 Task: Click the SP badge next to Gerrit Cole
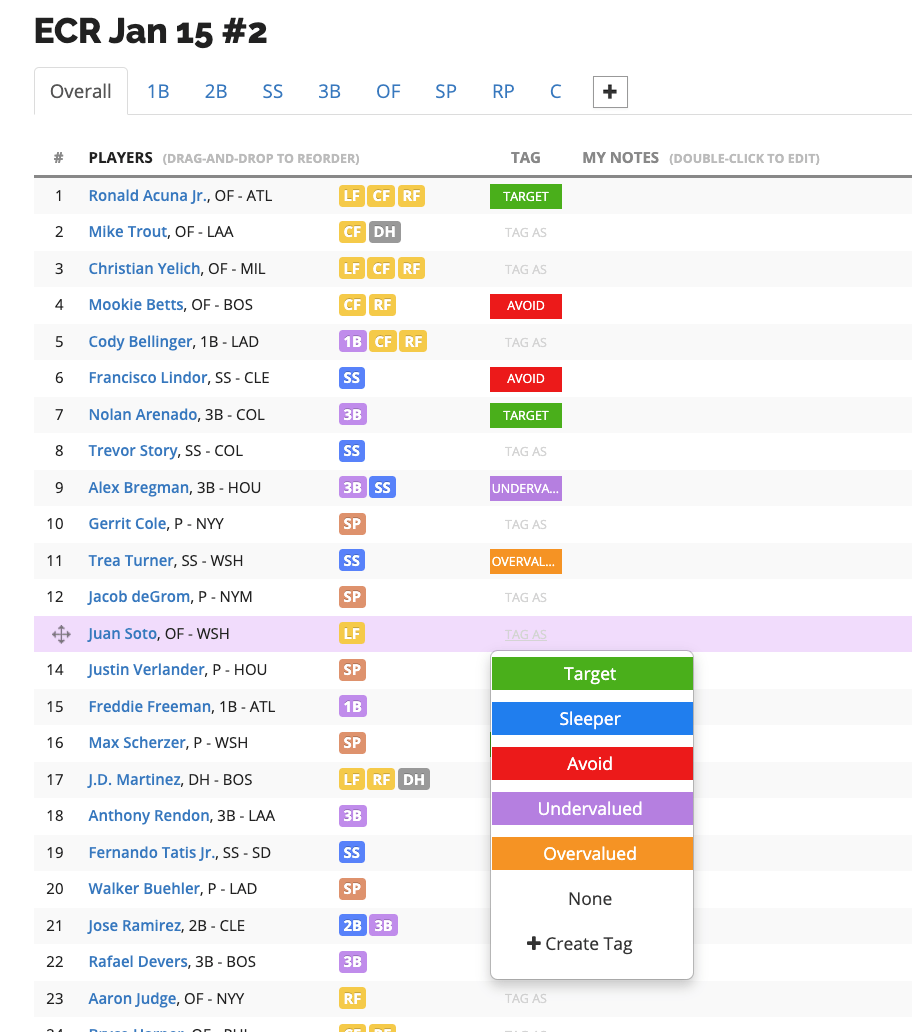(x=352, y=524)
